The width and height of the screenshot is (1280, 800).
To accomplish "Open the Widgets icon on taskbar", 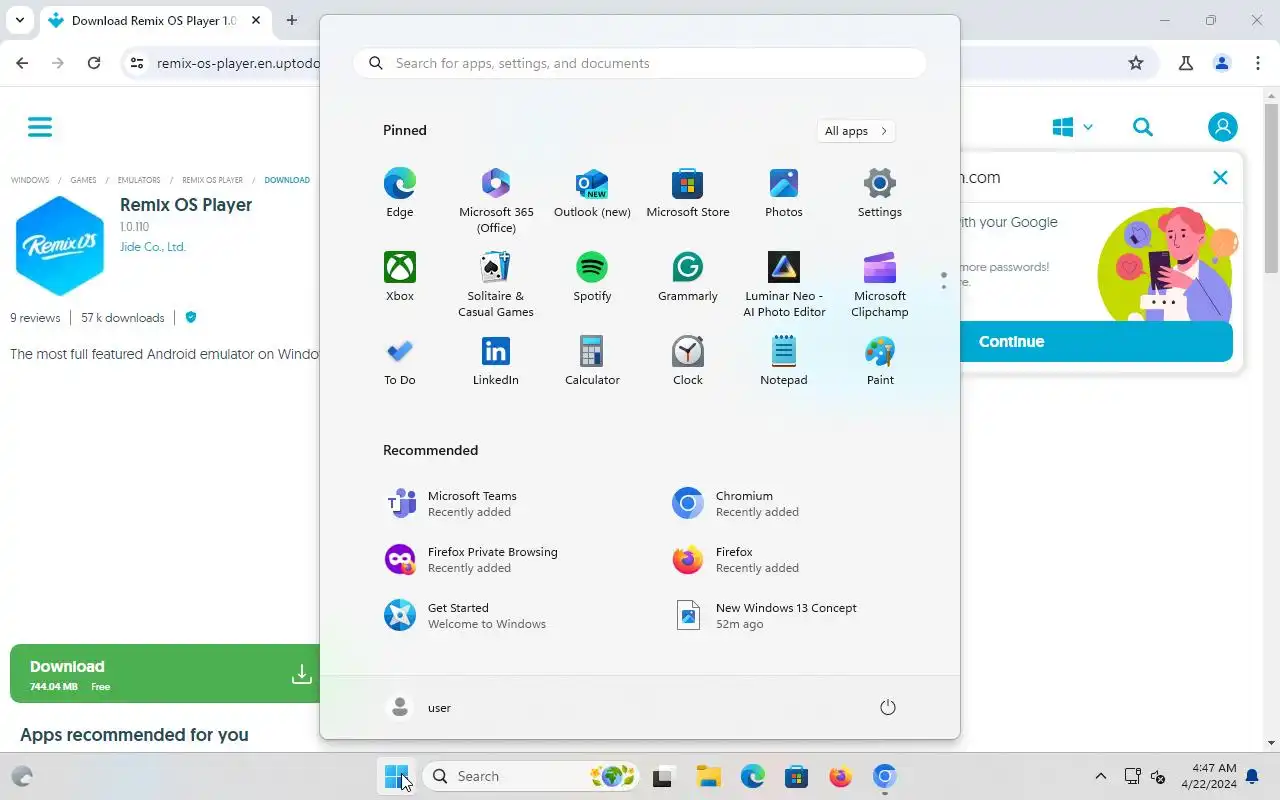I will (22, 776).
